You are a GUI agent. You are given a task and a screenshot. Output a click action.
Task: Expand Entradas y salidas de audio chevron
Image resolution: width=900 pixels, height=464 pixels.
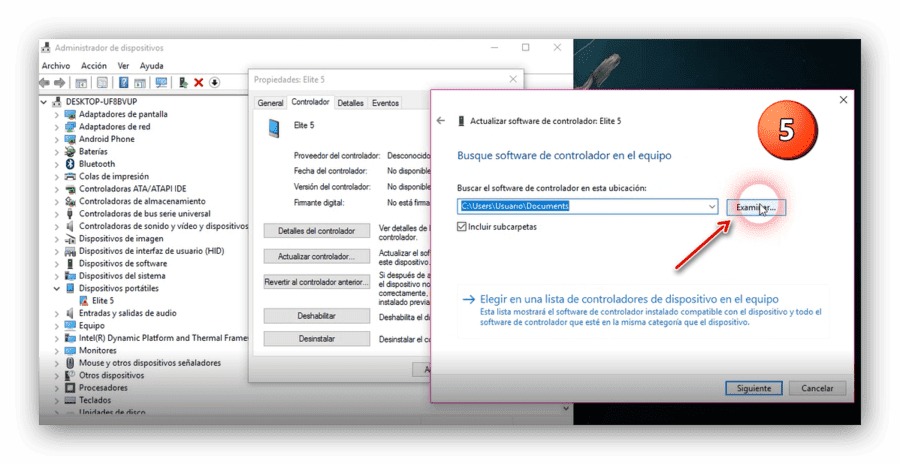click(x=56, y=314)
